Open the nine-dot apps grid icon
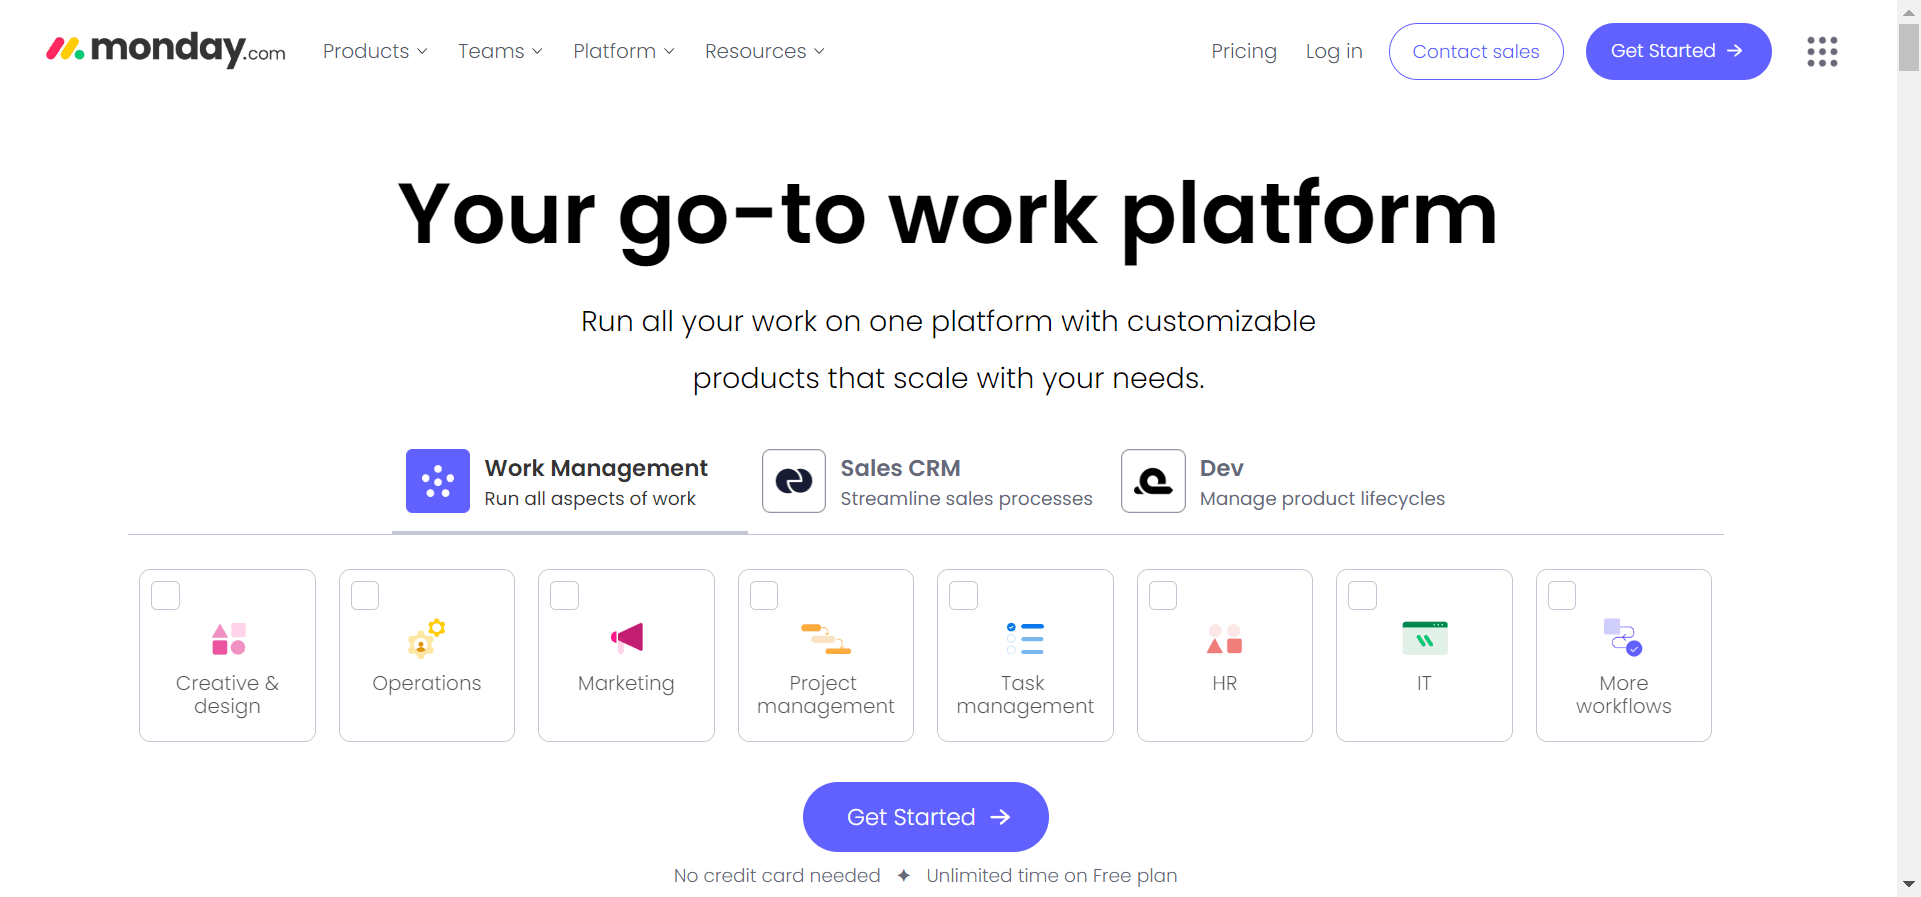1921x897 pixels. [1821, 51]
